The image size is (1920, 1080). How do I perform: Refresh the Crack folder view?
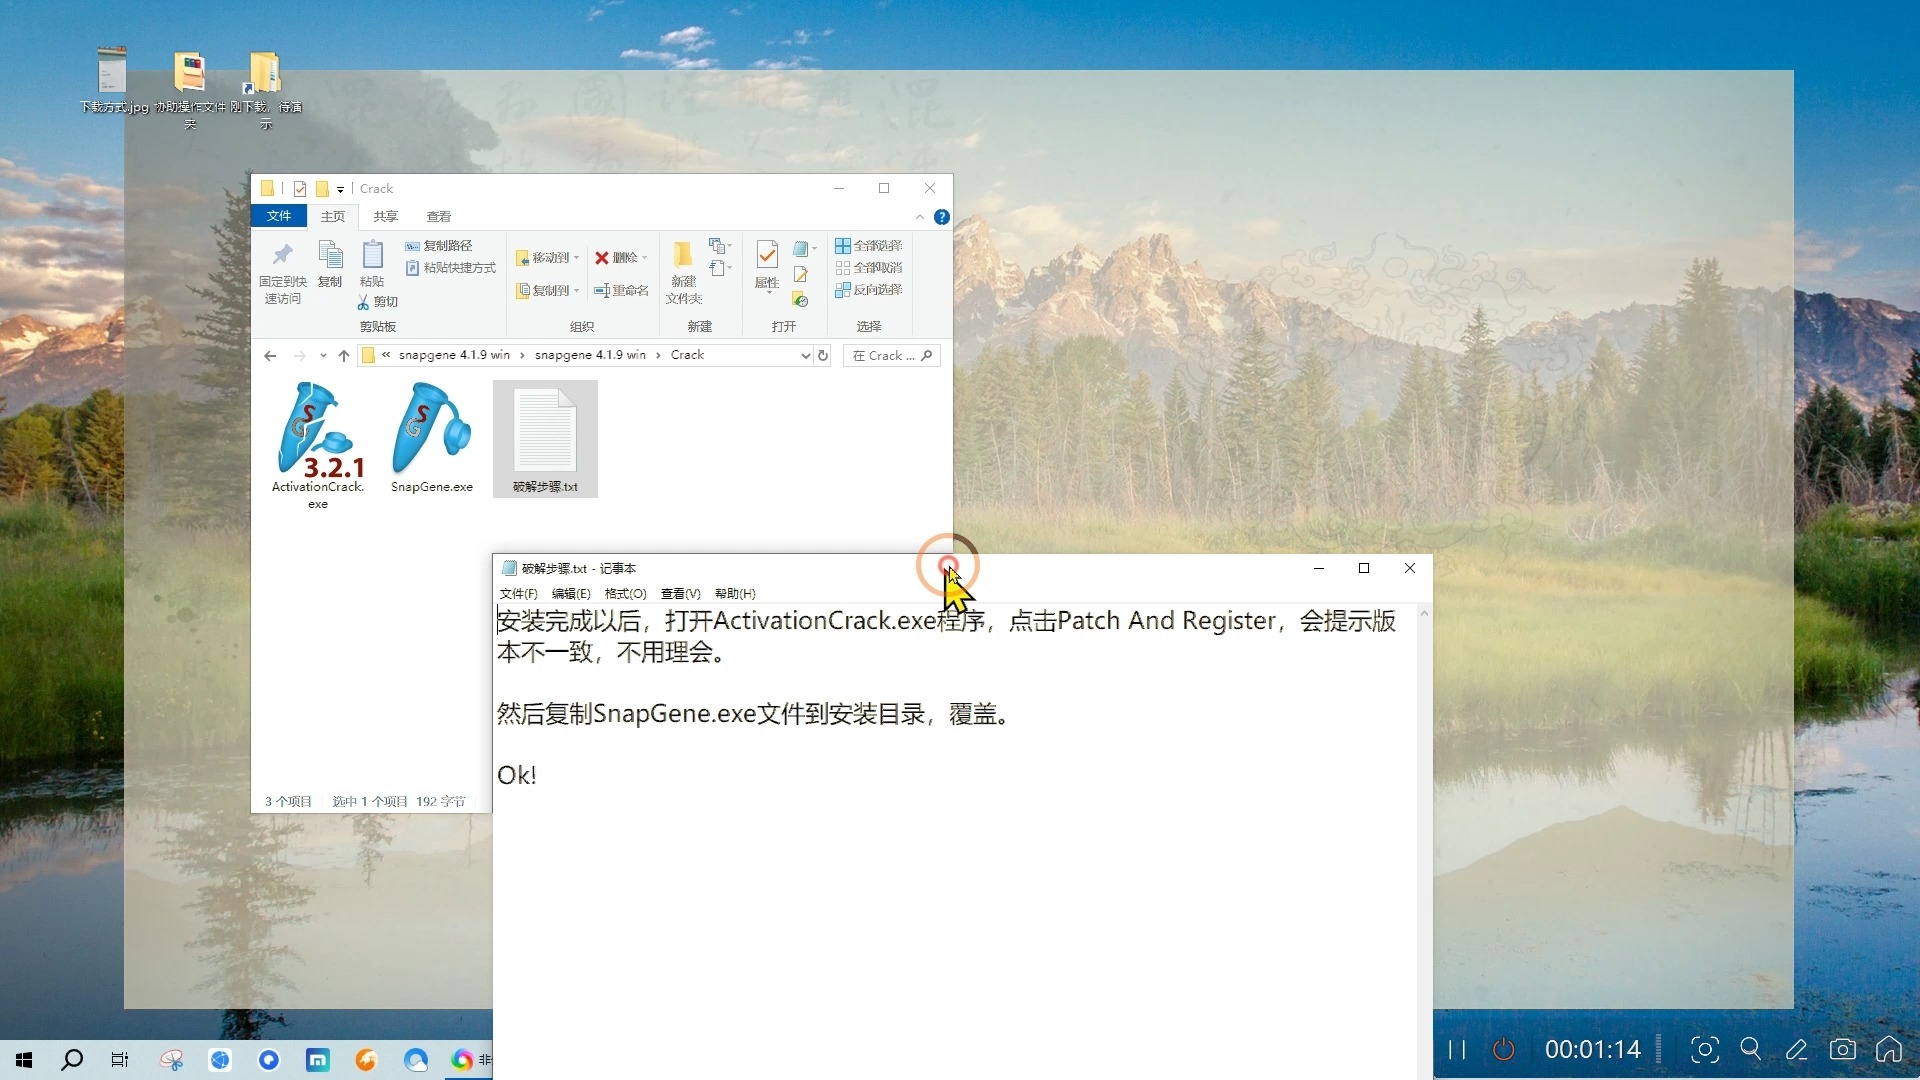point(823,356)
